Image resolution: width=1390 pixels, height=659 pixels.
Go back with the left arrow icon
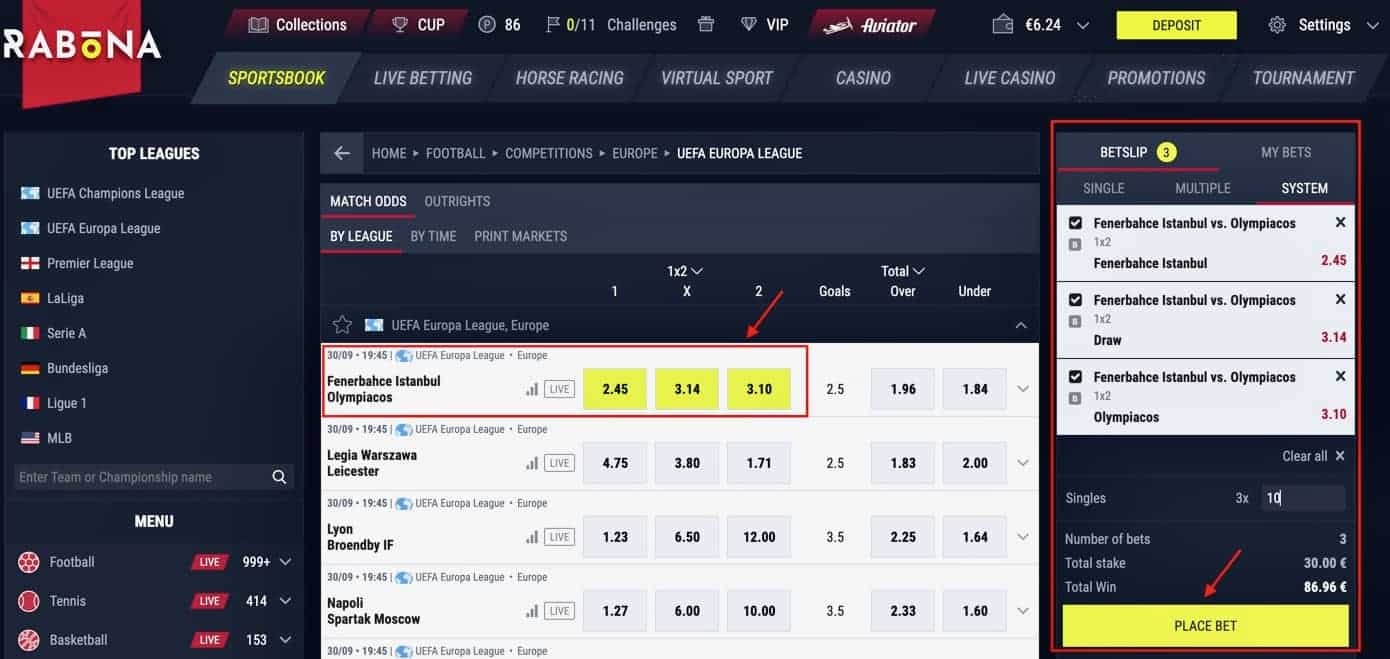[x=342, y=153]
